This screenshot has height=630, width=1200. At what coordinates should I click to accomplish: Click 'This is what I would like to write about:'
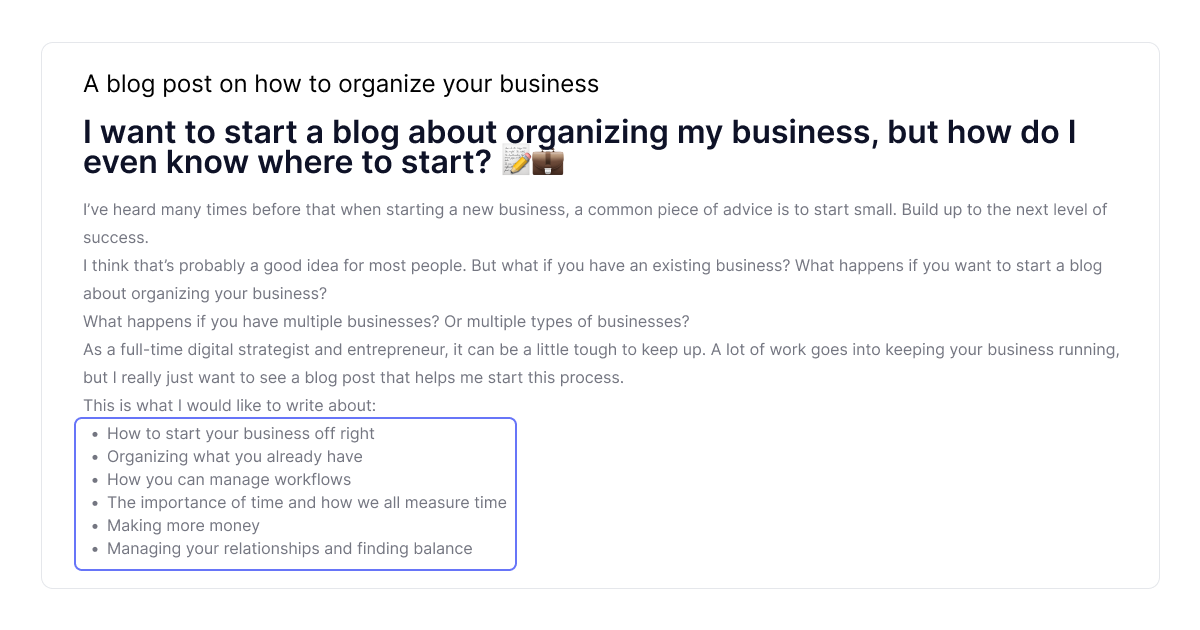pyautogui.click(x=229, y=406)
